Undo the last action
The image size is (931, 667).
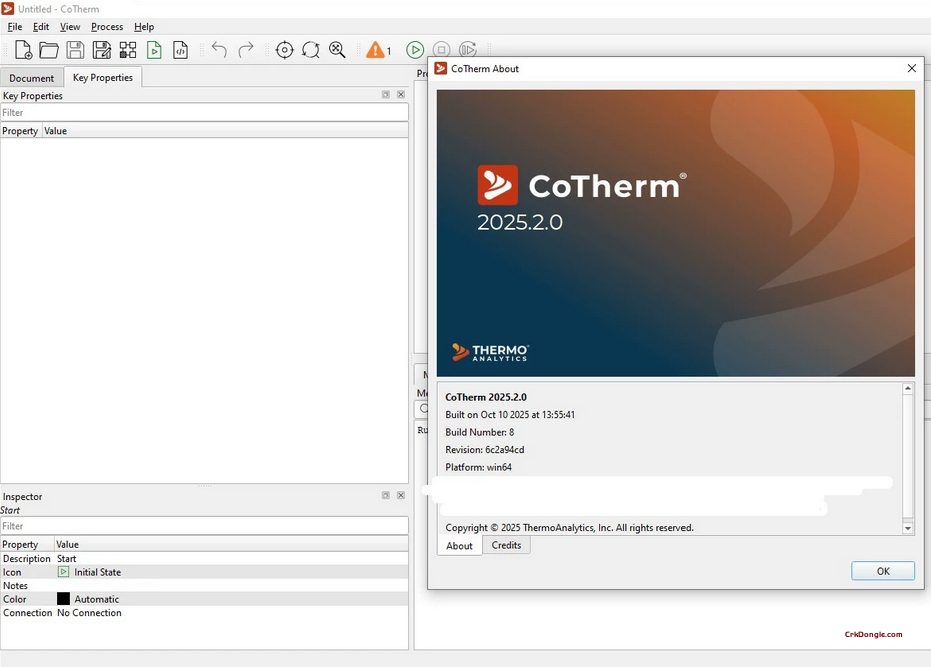pyautogui.click(x=219, y=50)
